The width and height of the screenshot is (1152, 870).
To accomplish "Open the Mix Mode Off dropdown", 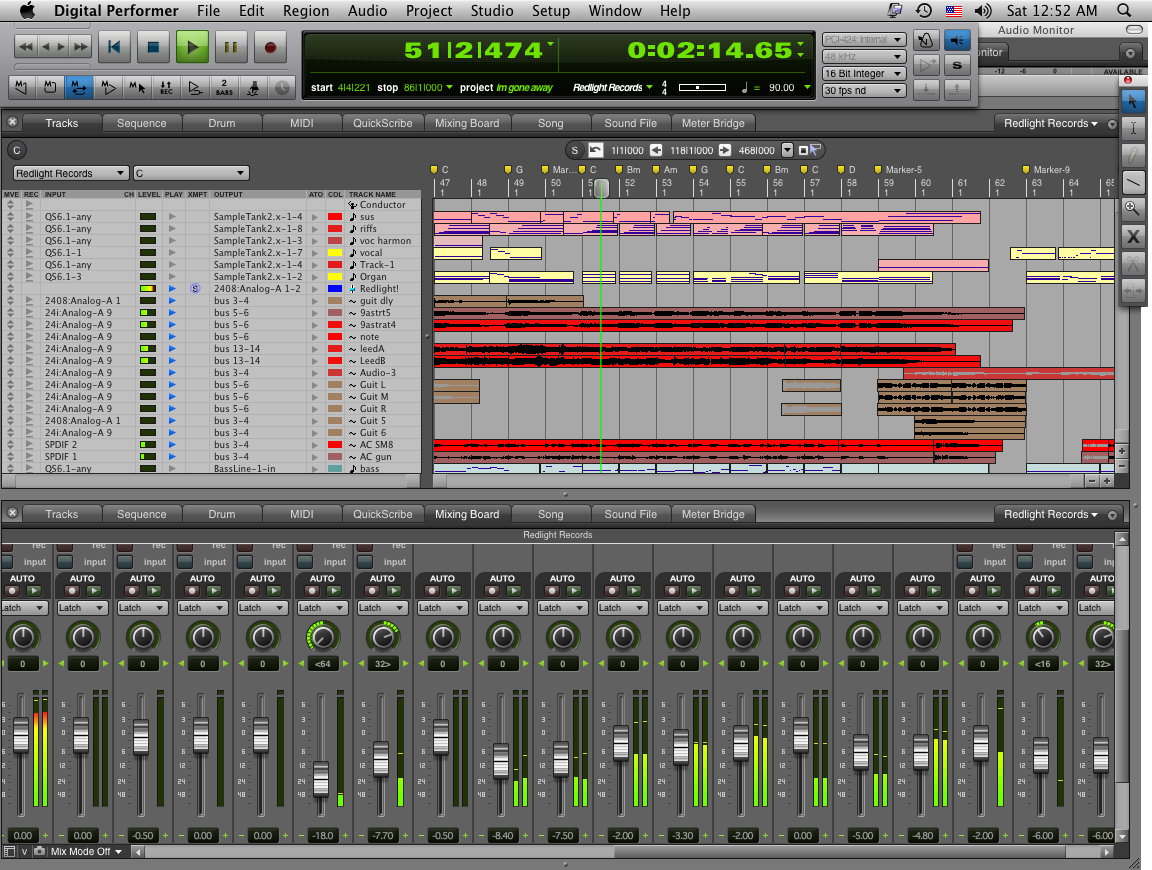I will tap(86, 852).
